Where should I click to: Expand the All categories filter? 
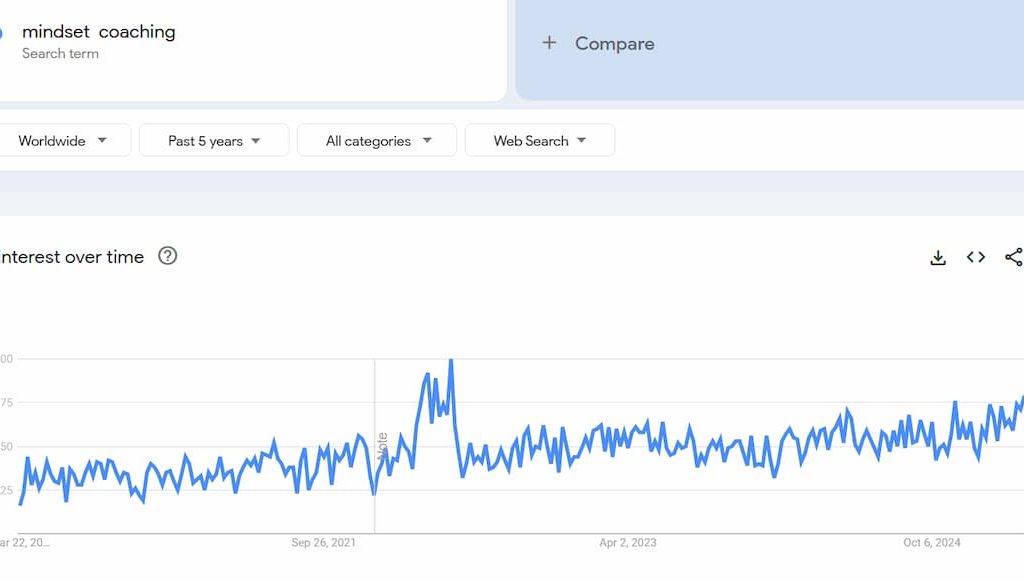(x=377, y=141)
